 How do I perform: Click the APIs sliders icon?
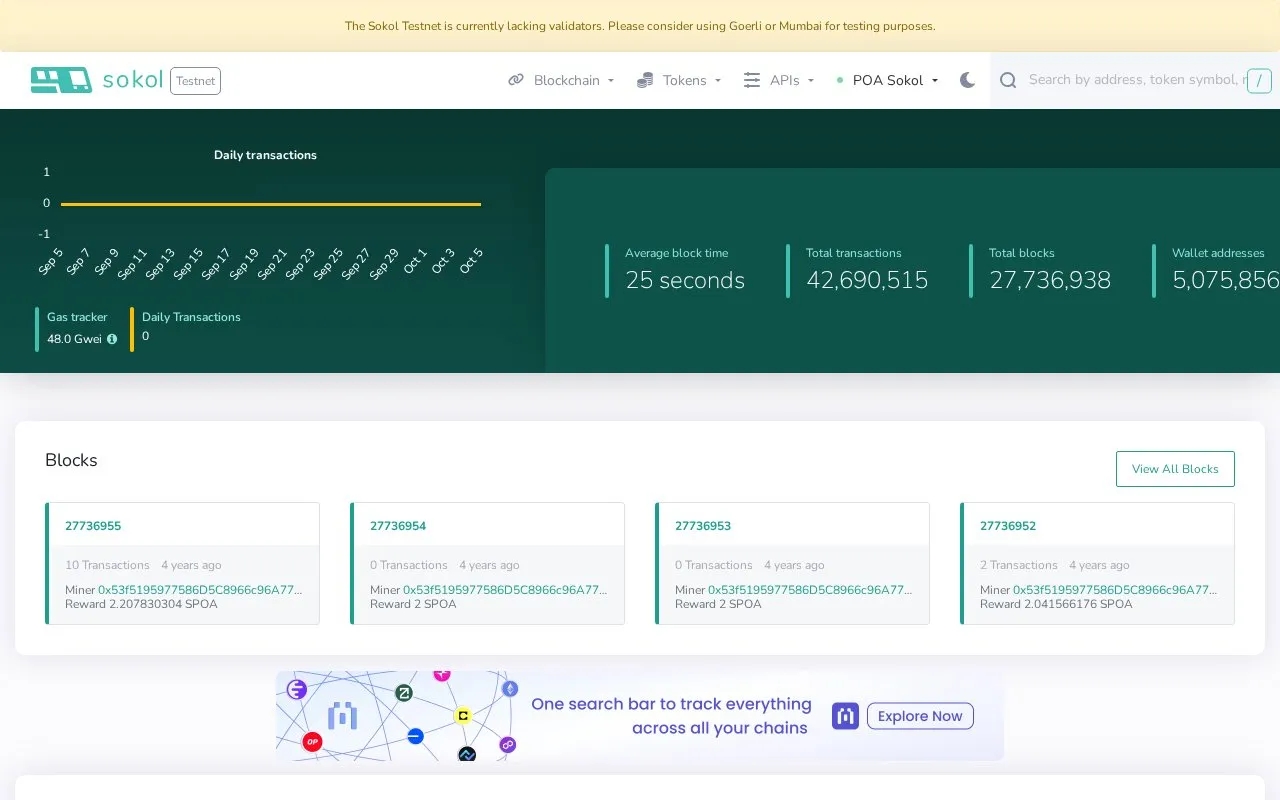pyautogui.click(x=752, y=80)
